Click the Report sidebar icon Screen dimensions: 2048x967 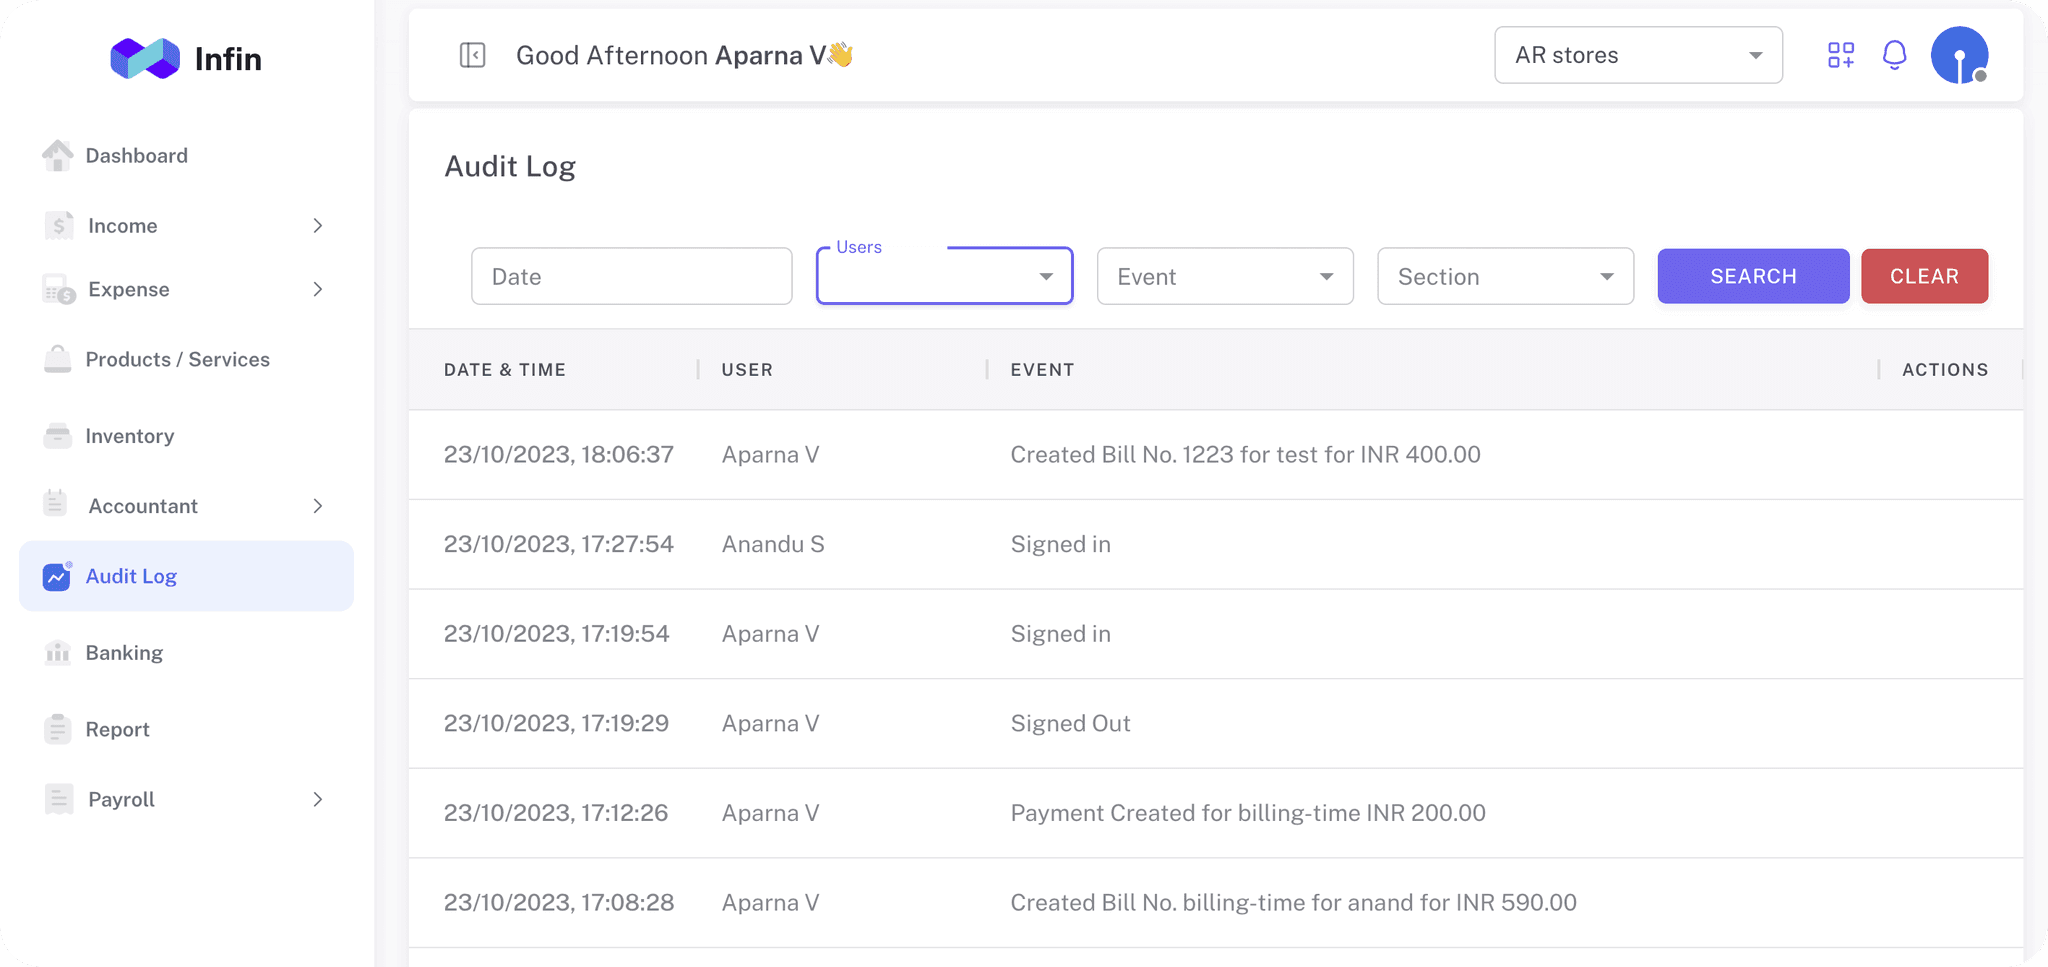(x=58, y=728)
